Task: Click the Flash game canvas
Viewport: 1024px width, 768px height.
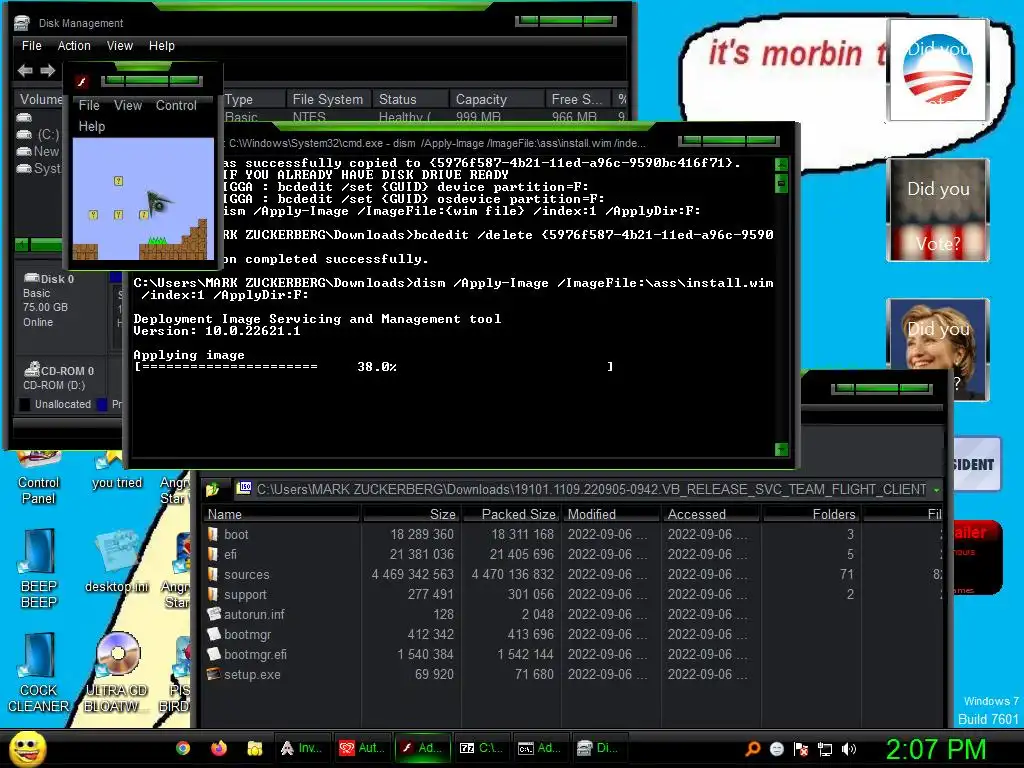Action: (x=143, y=199)
